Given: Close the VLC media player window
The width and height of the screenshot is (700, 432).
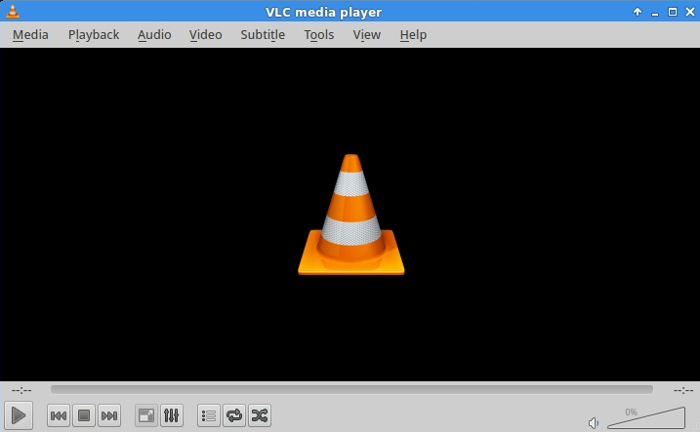Looking at the screenshot, I should click(x=690, y=12).
